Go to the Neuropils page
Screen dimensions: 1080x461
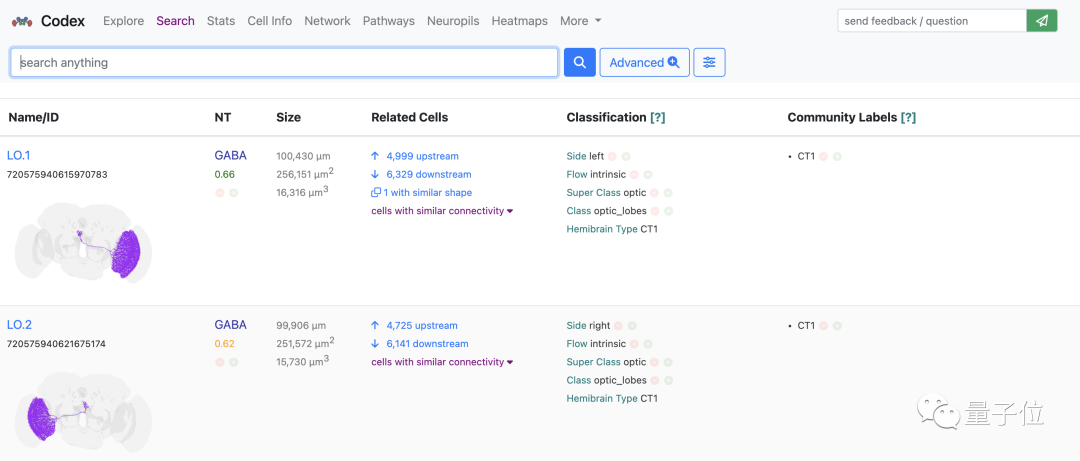click(452, 21)
